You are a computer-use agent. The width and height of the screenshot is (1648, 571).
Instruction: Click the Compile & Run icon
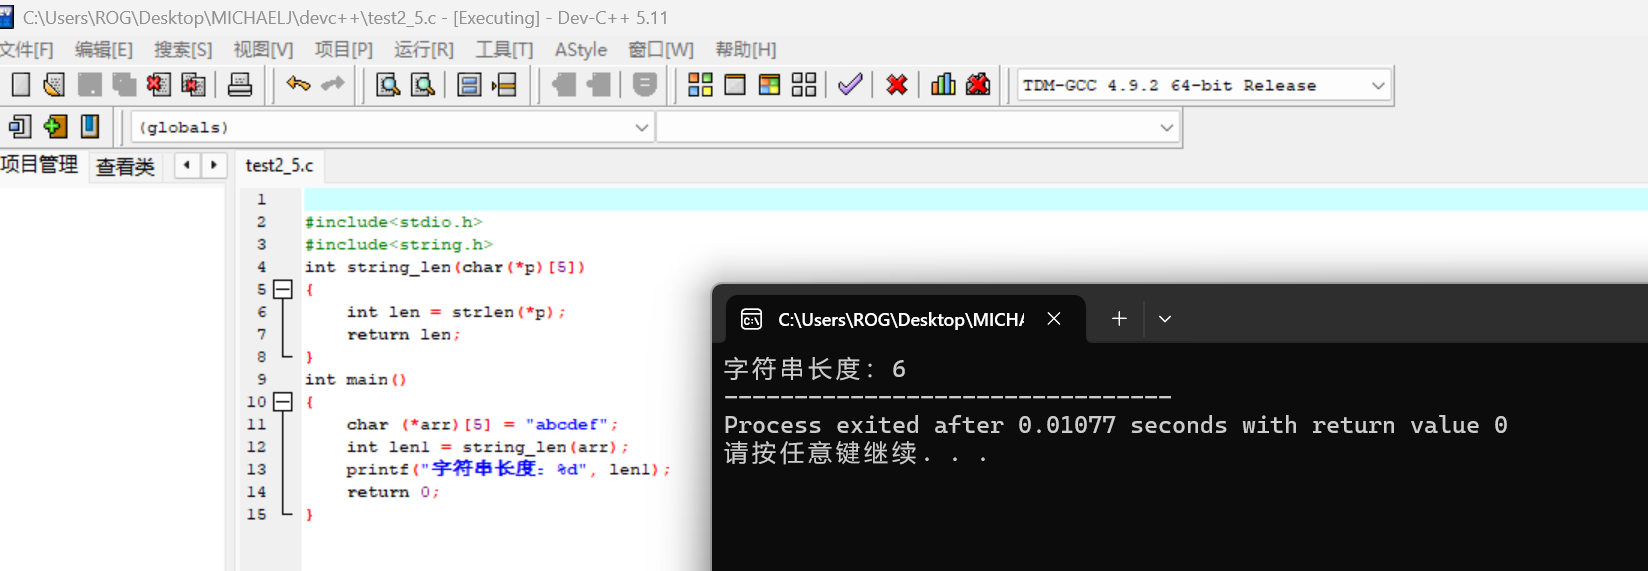[x=769, y=85]
